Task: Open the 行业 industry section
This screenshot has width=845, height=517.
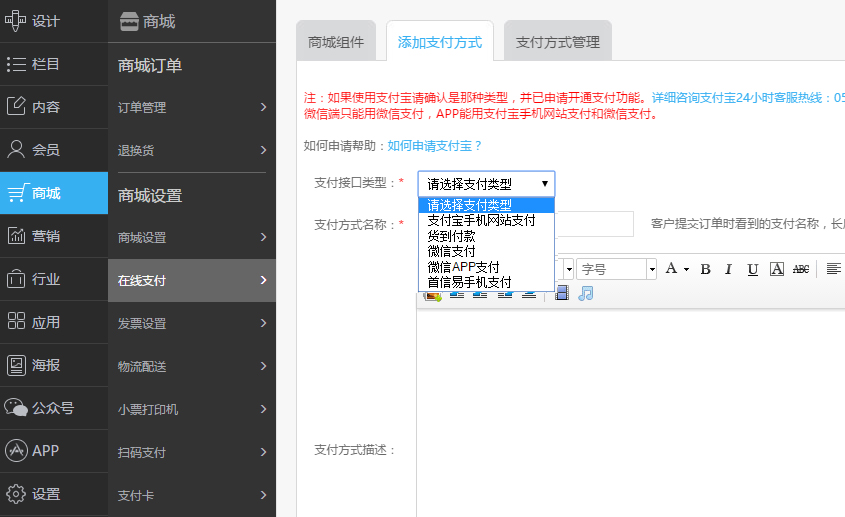Action: click(x=54, y=279)
